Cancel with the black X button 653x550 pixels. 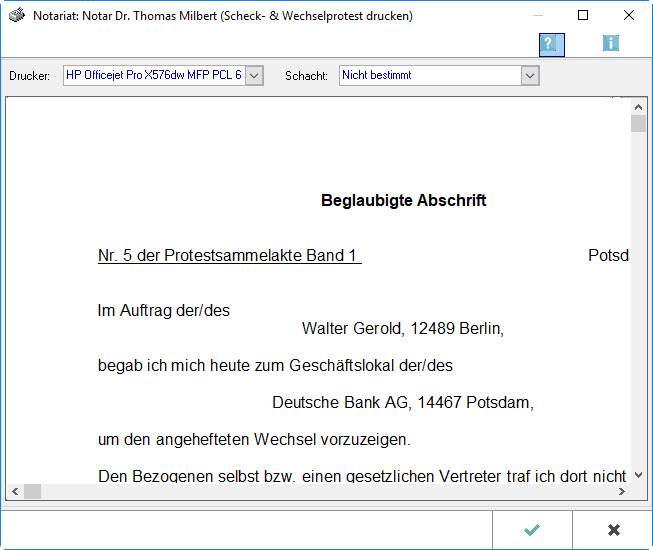613,530
